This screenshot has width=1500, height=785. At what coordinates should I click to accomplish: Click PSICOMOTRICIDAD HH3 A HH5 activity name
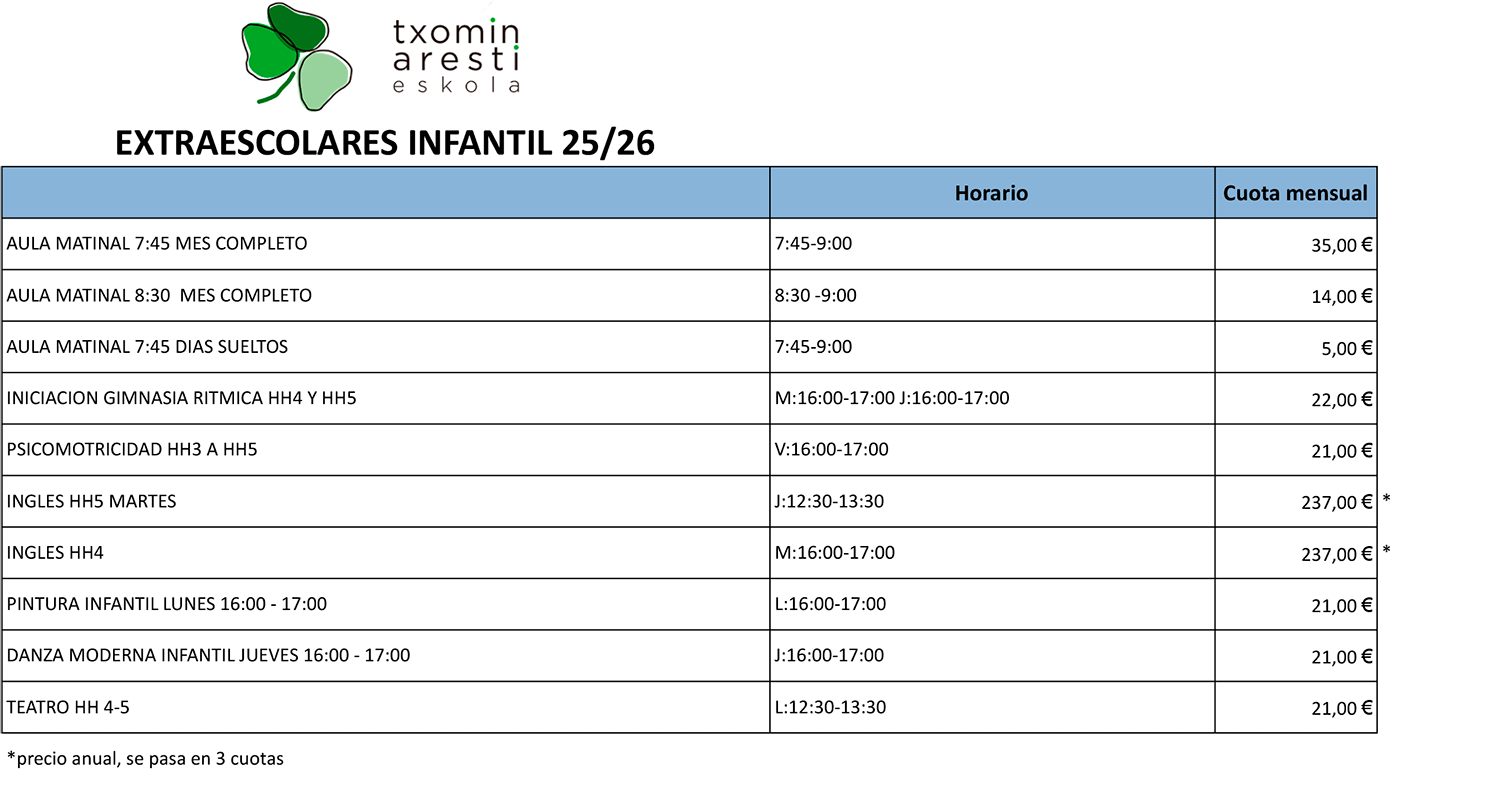[132, 450]
